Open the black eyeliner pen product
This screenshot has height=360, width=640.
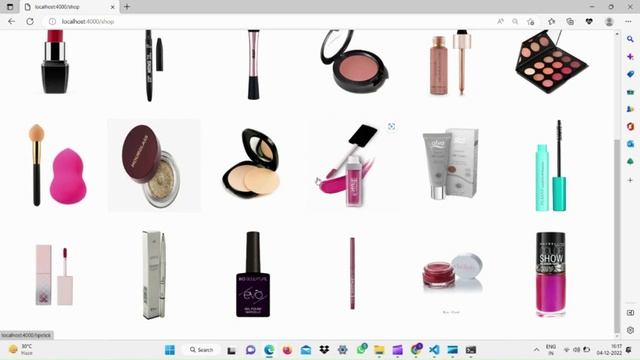pos(154,65)
